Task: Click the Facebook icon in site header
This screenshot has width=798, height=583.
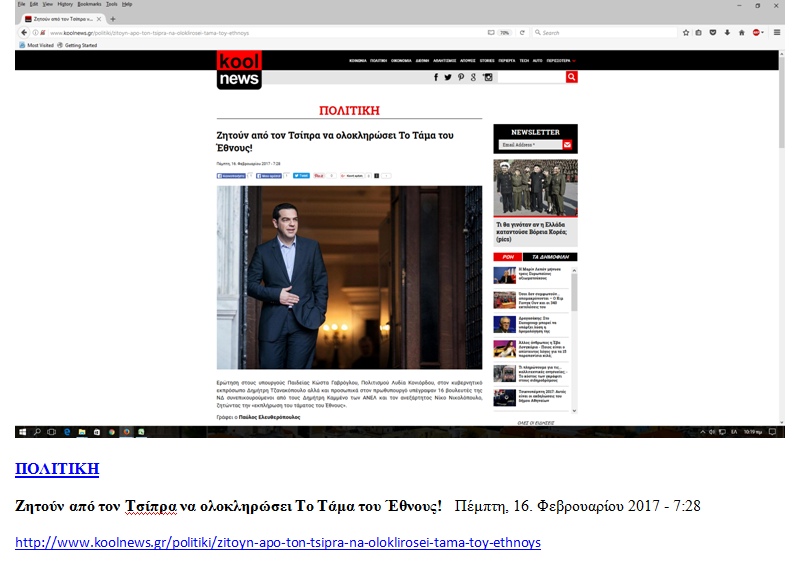Action: [436, 77]
